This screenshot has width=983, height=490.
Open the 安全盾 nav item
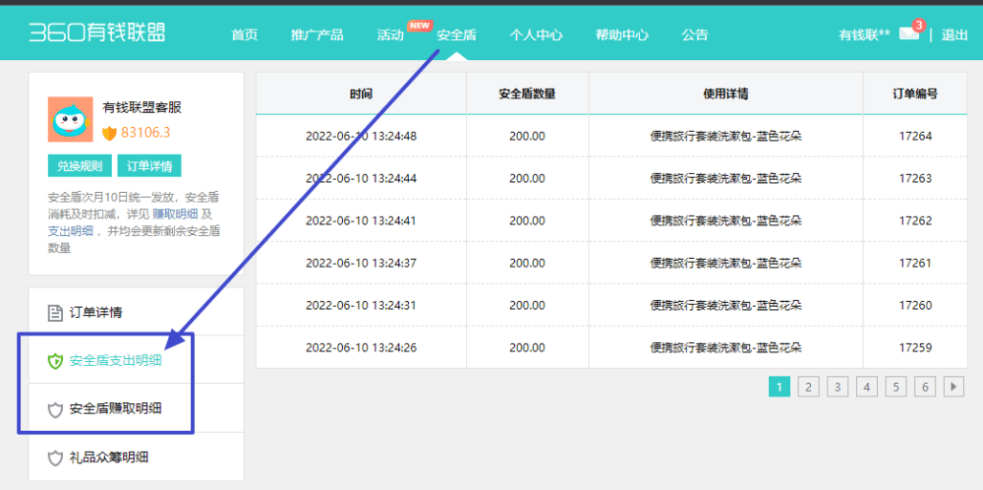pos(456,35)
